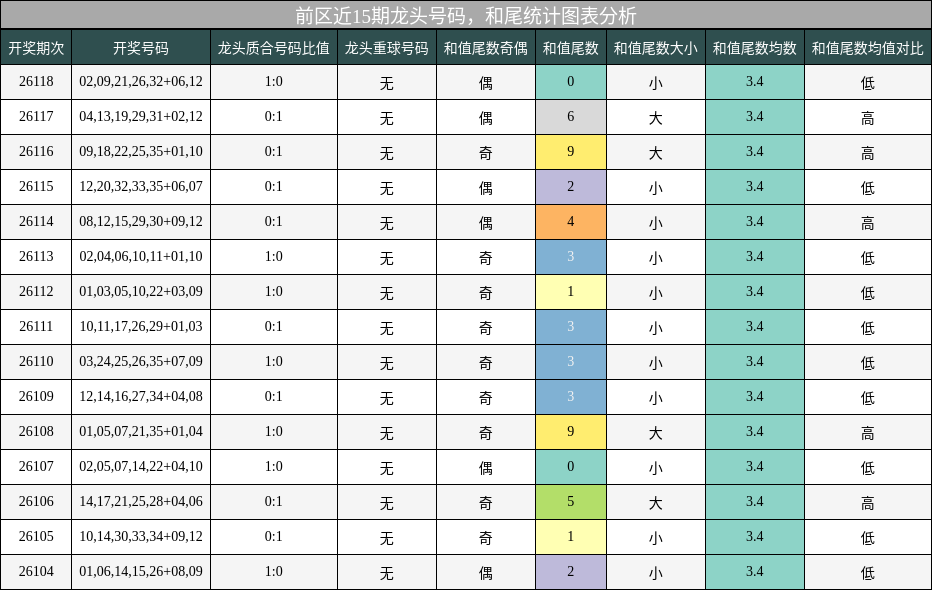Click draw numbers 03,24,25,26,35+07,09
Viewport: 932px width, 590px height.
pos(141,362)
